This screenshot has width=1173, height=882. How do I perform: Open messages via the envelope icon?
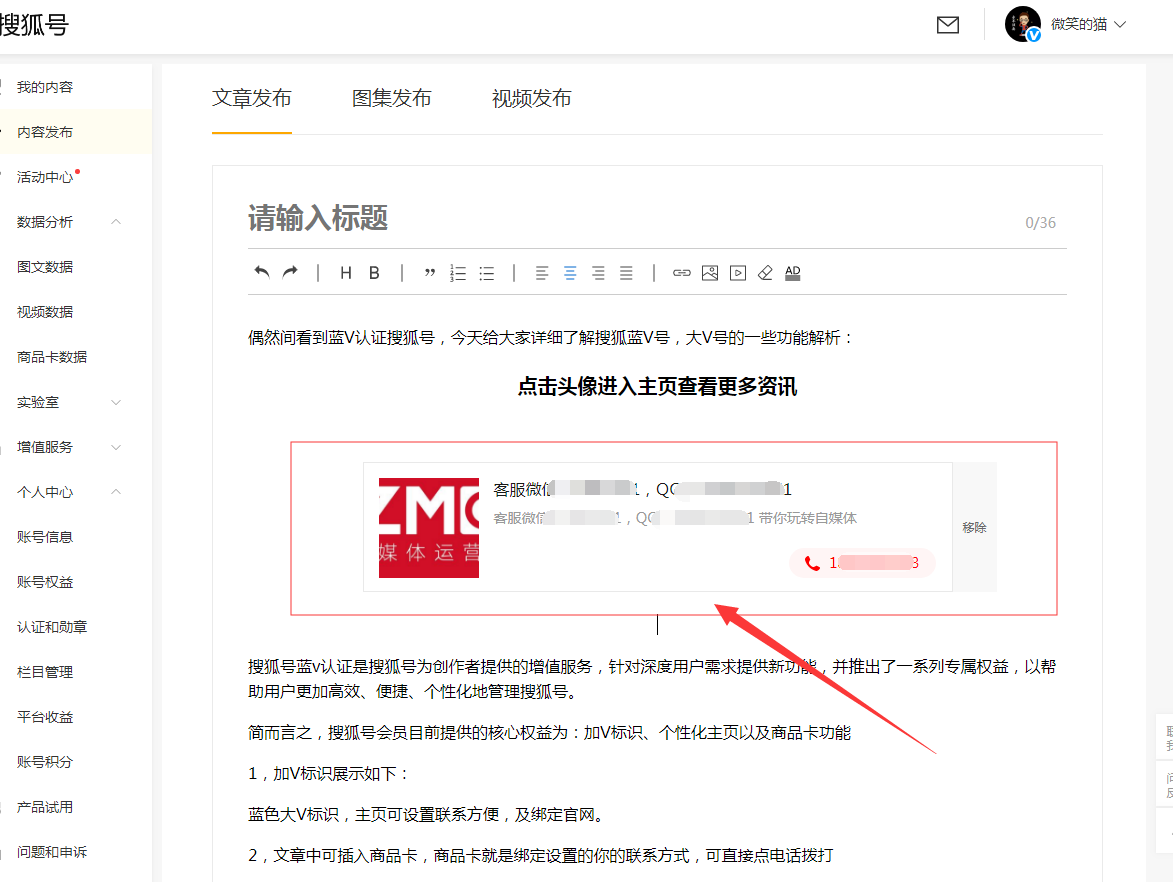(947, 24)
